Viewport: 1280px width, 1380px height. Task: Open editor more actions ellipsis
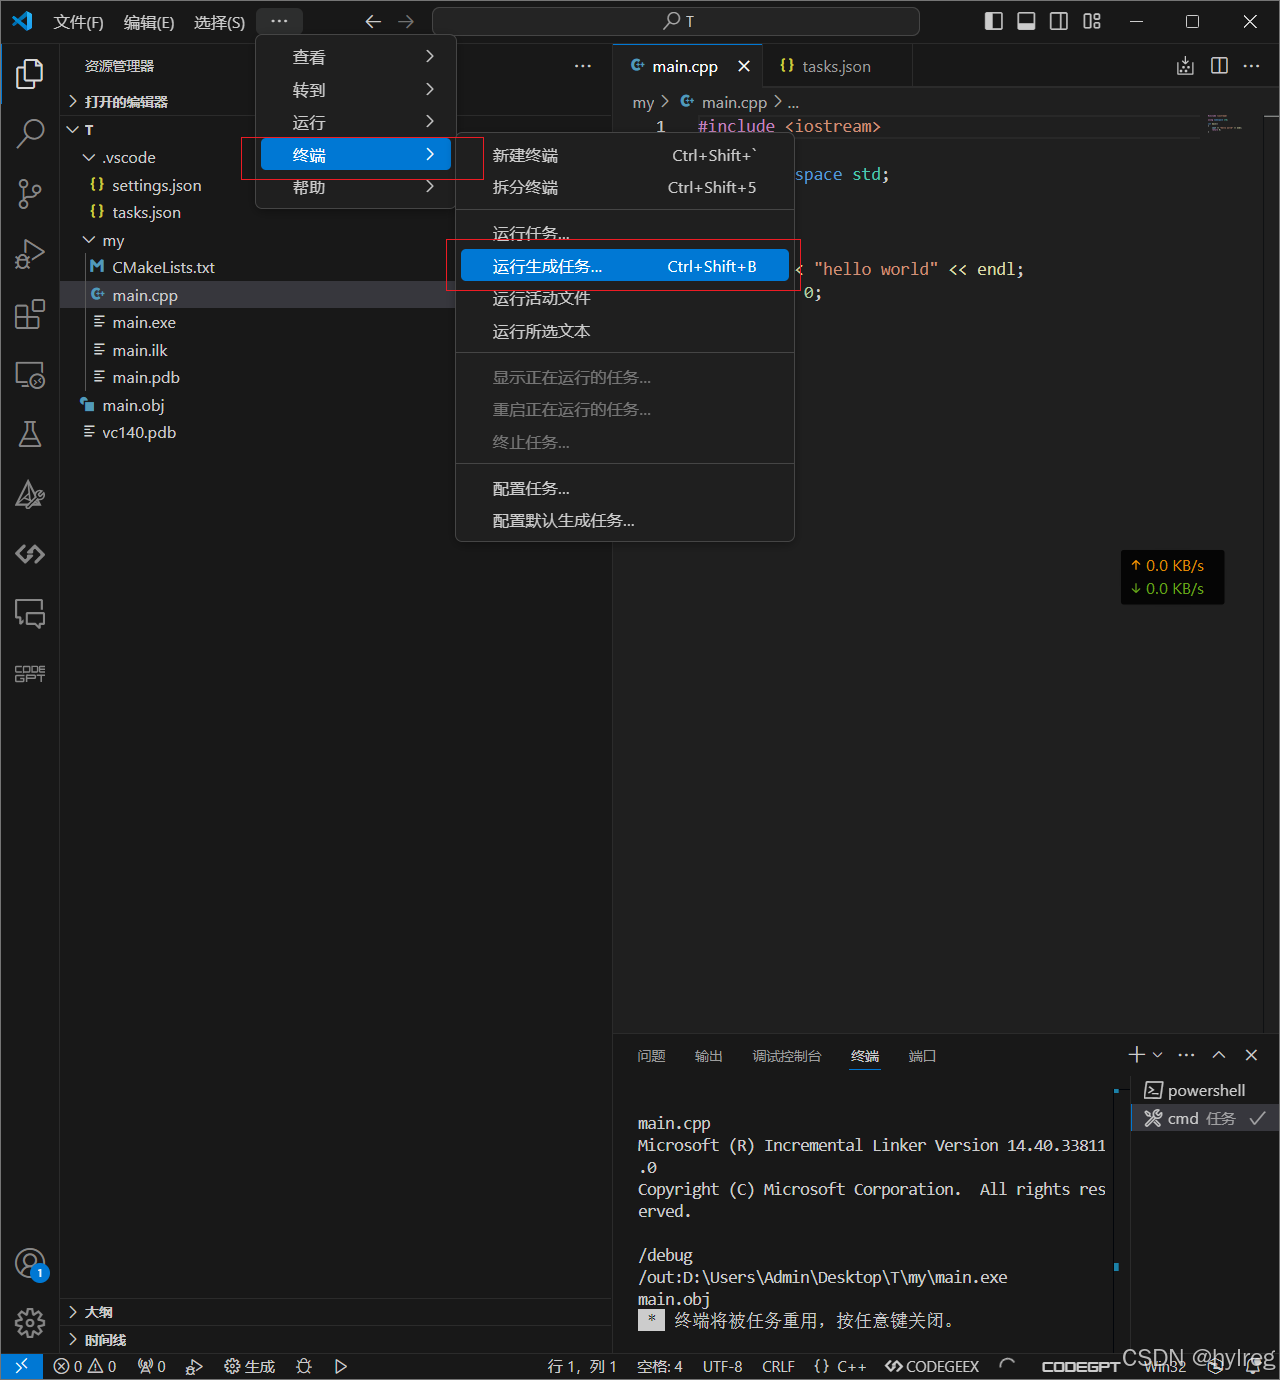click(x=1252, y=66)
